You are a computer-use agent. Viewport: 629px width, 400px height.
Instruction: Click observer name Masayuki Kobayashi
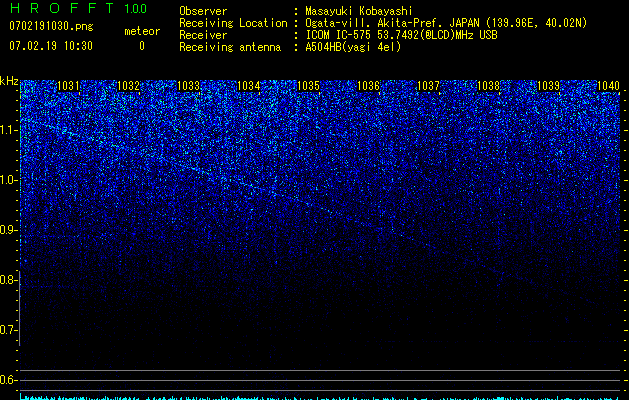pyautogui.click(x=359, y=11)
